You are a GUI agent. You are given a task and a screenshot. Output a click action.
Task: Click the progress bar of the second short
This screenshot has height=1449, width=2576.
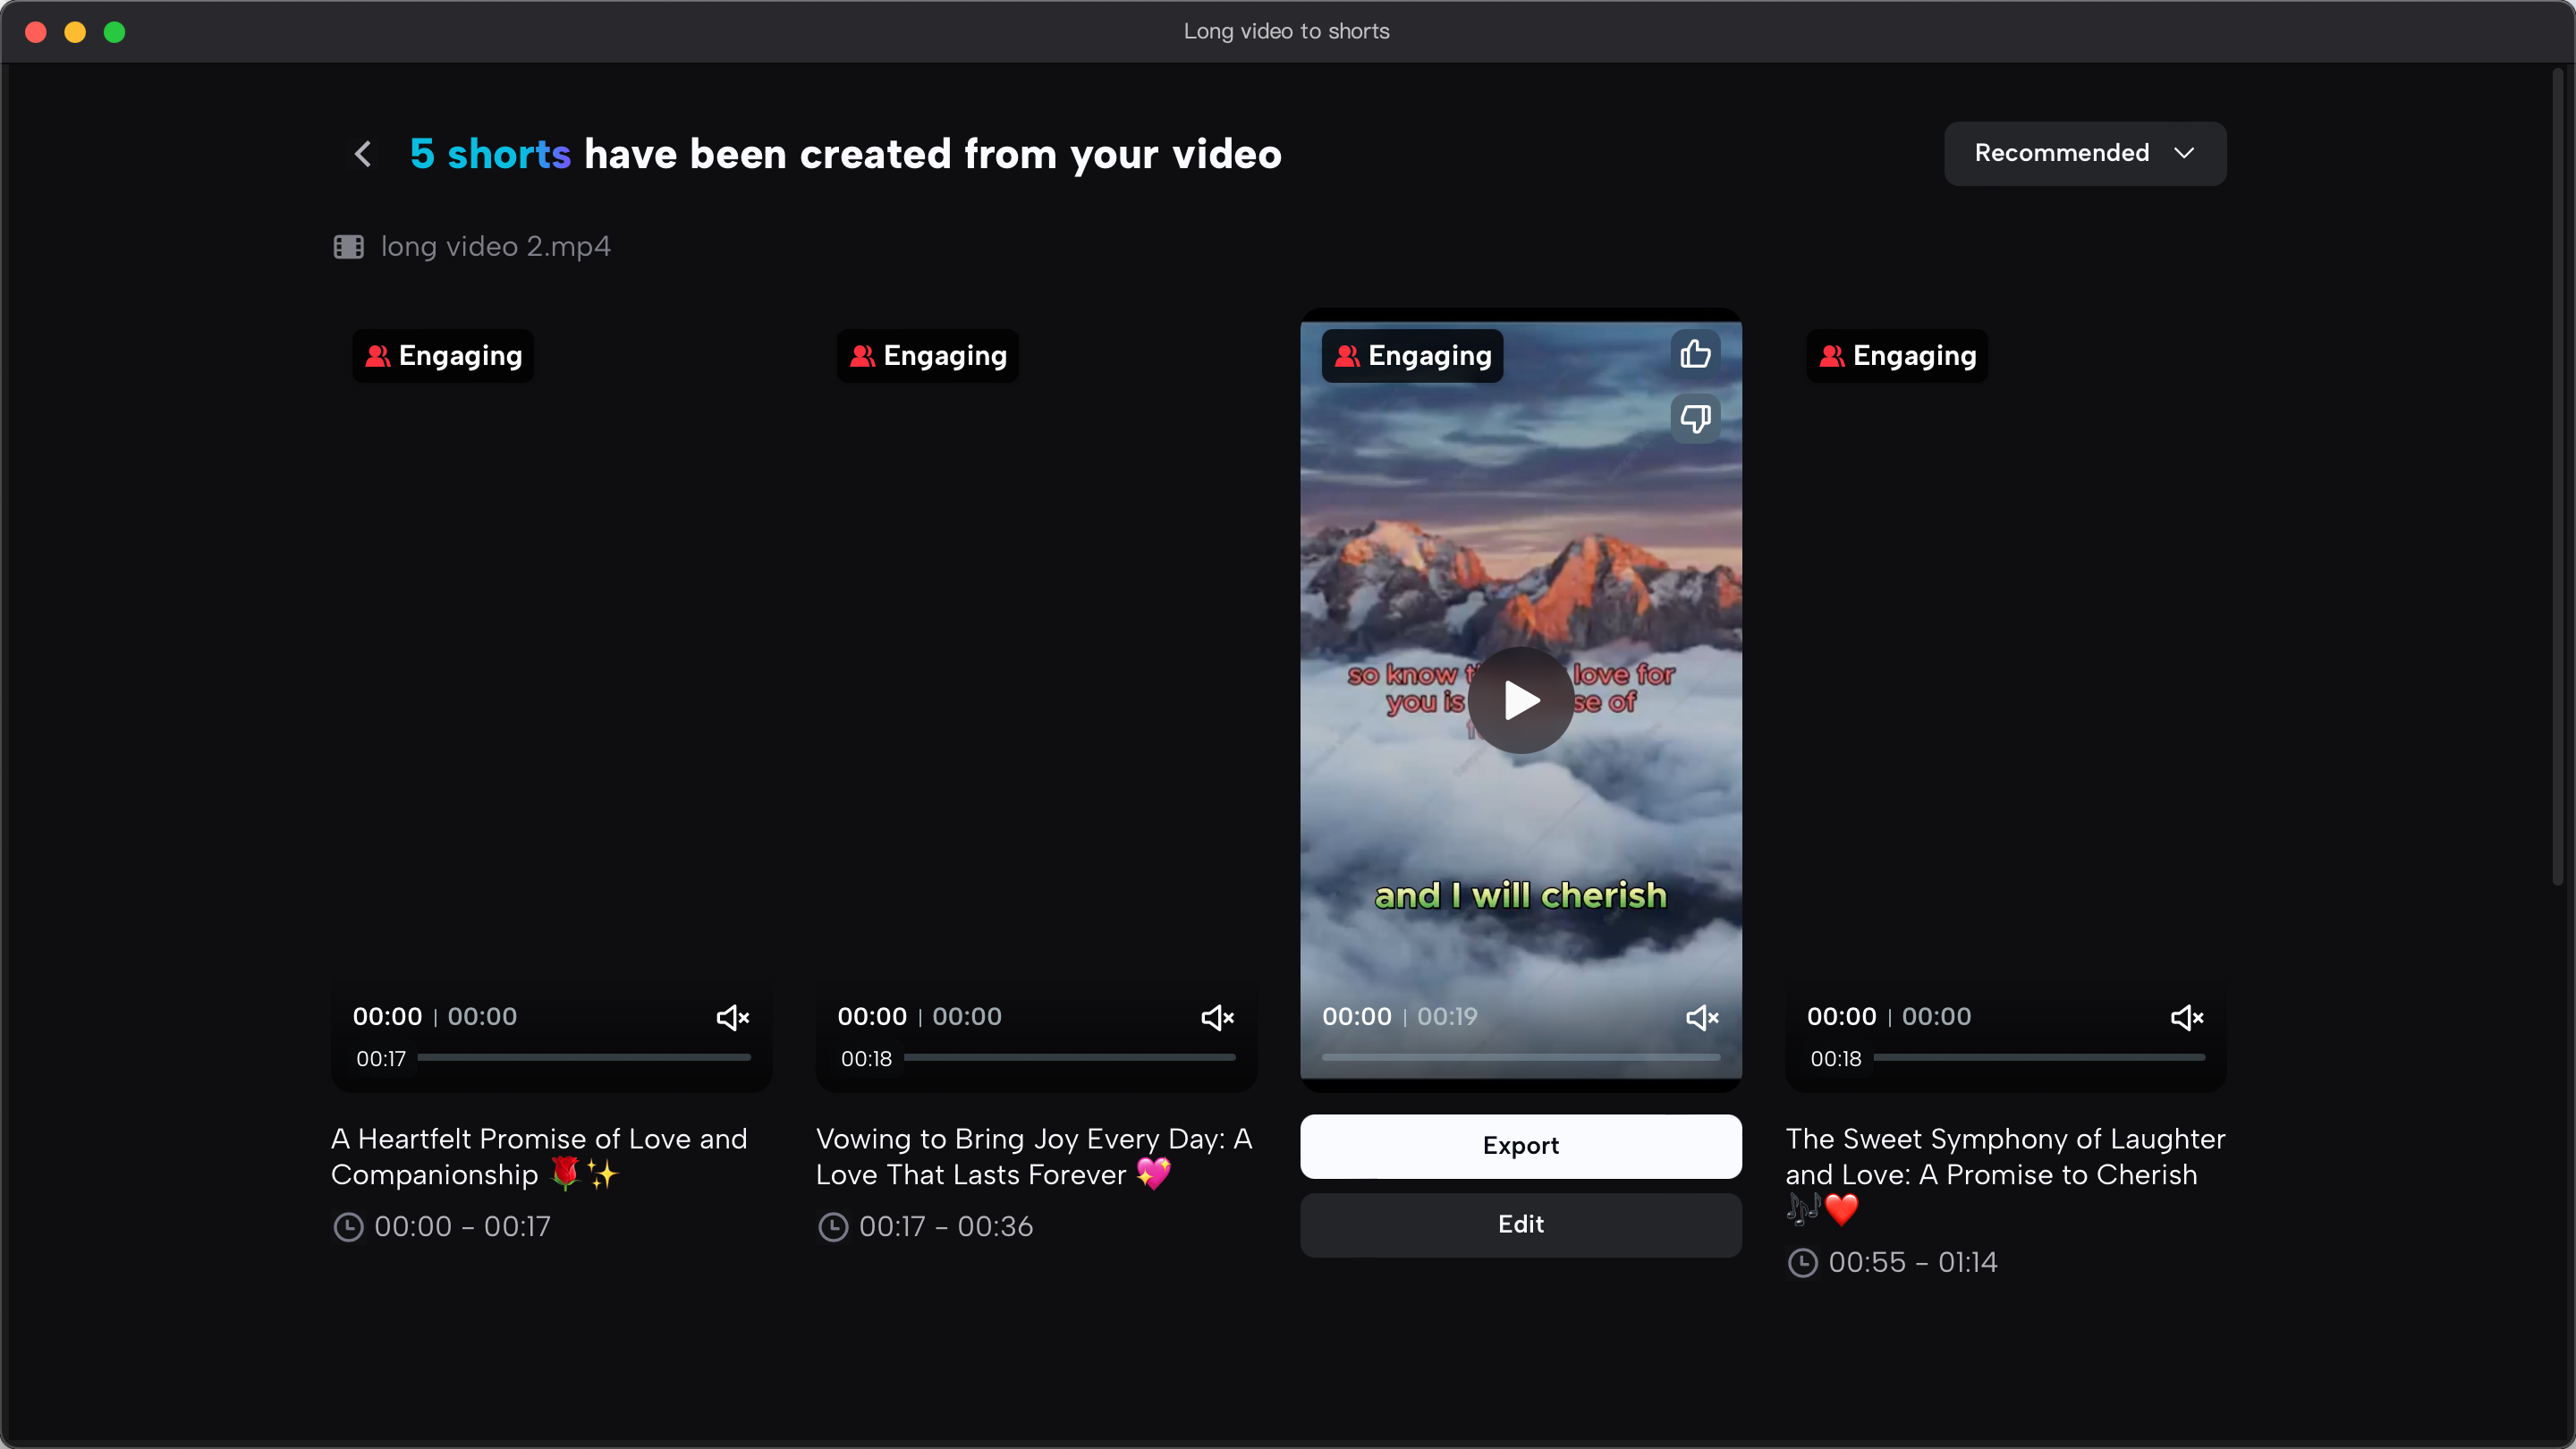pos(1068,1057)
